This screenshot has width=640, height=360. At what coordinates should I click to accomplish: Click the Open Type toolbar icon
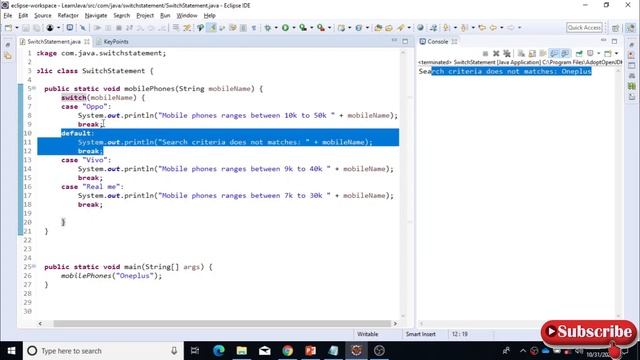[378, 28]
